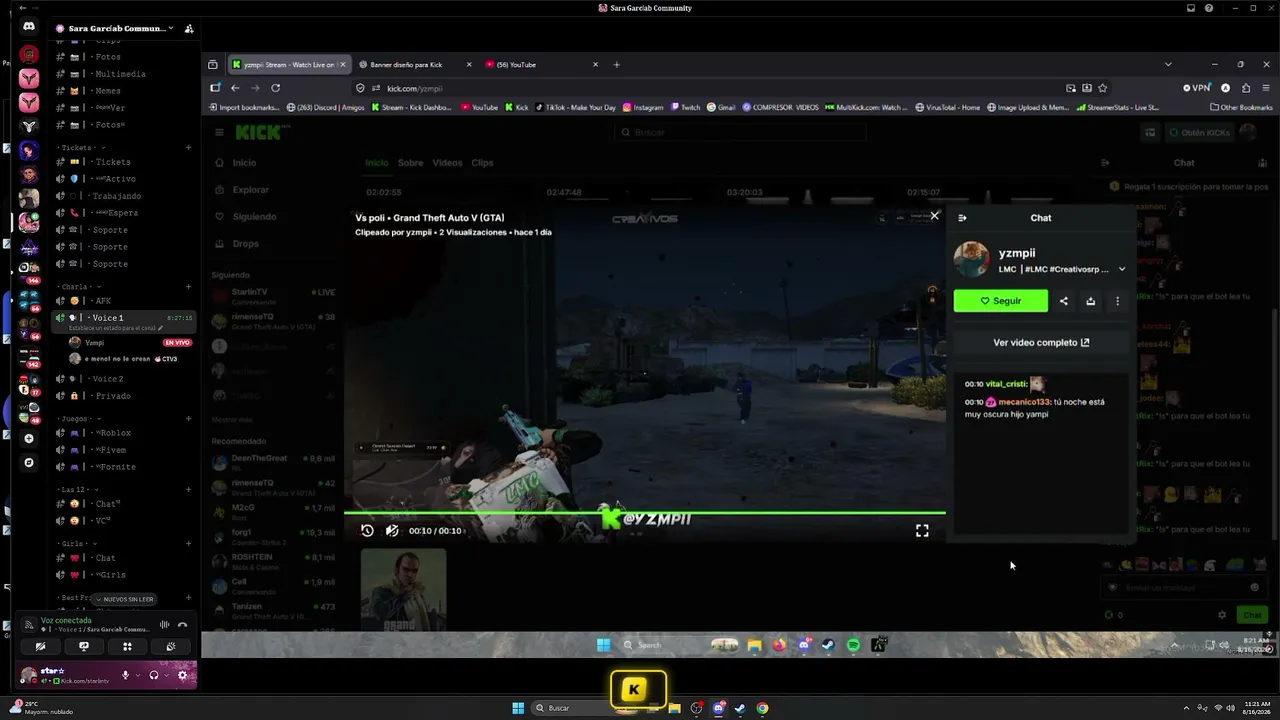
Task: Open headphone output options arrow
Action: coord(165,675)
